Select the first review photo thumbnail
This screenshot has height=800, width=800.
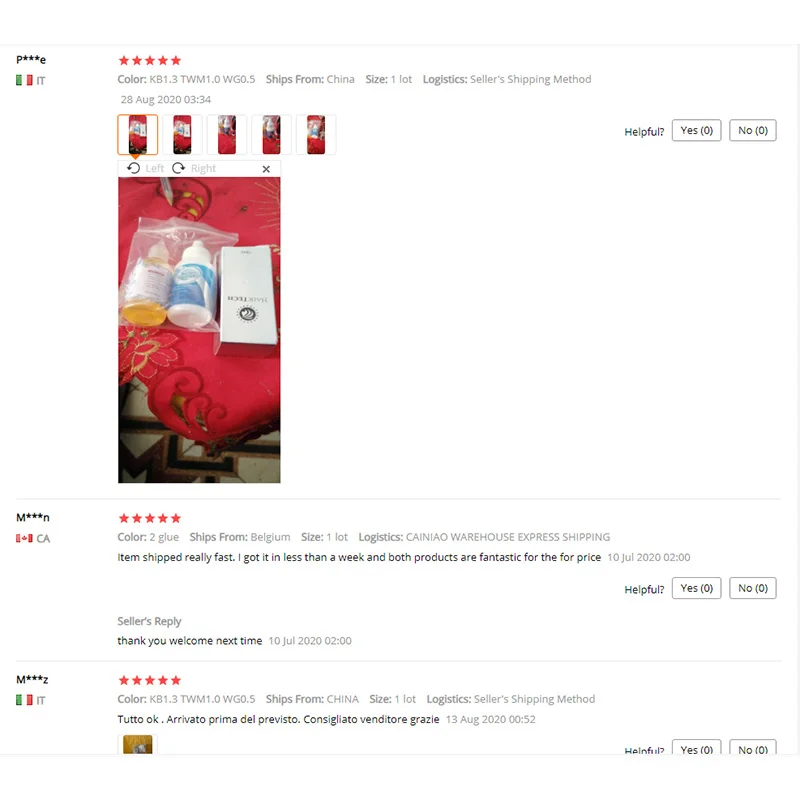pos(138,135)
